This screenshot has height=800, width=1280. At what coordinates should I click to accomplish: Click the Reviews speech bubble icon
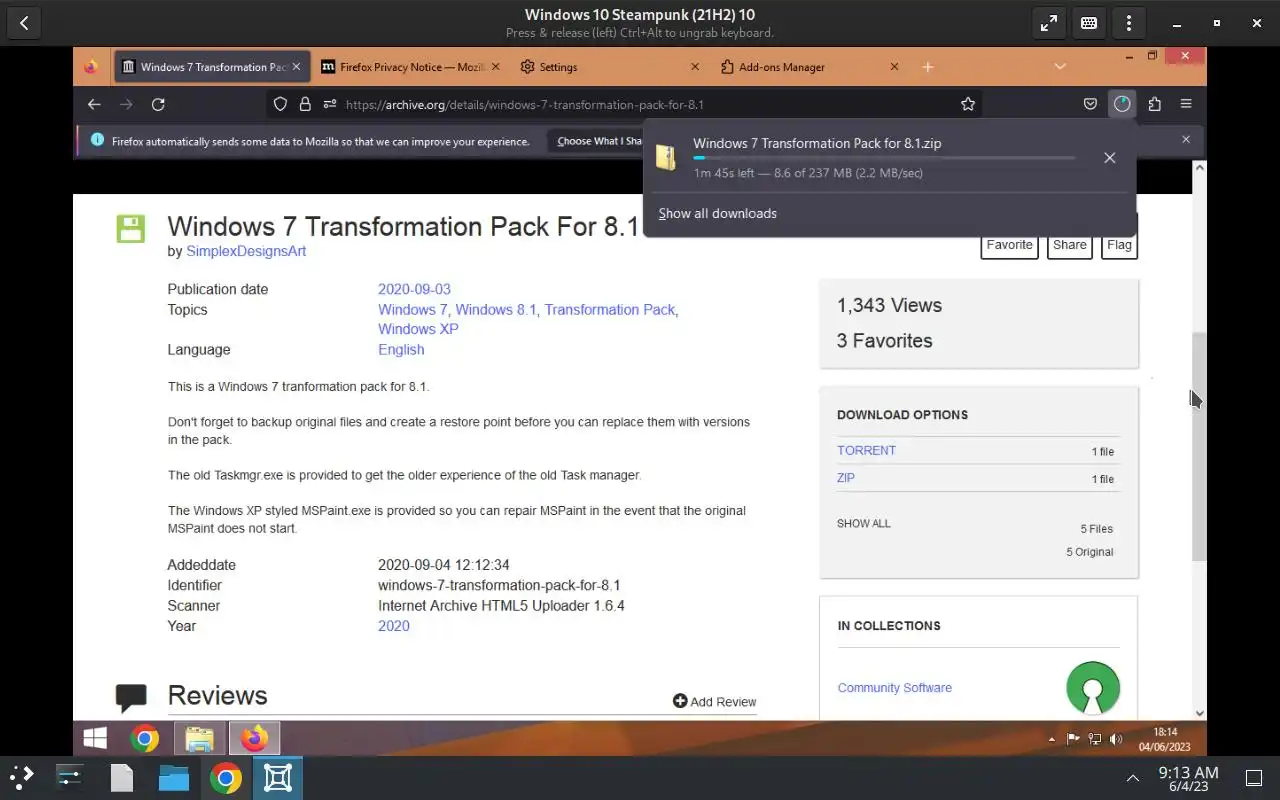(131, 697)
